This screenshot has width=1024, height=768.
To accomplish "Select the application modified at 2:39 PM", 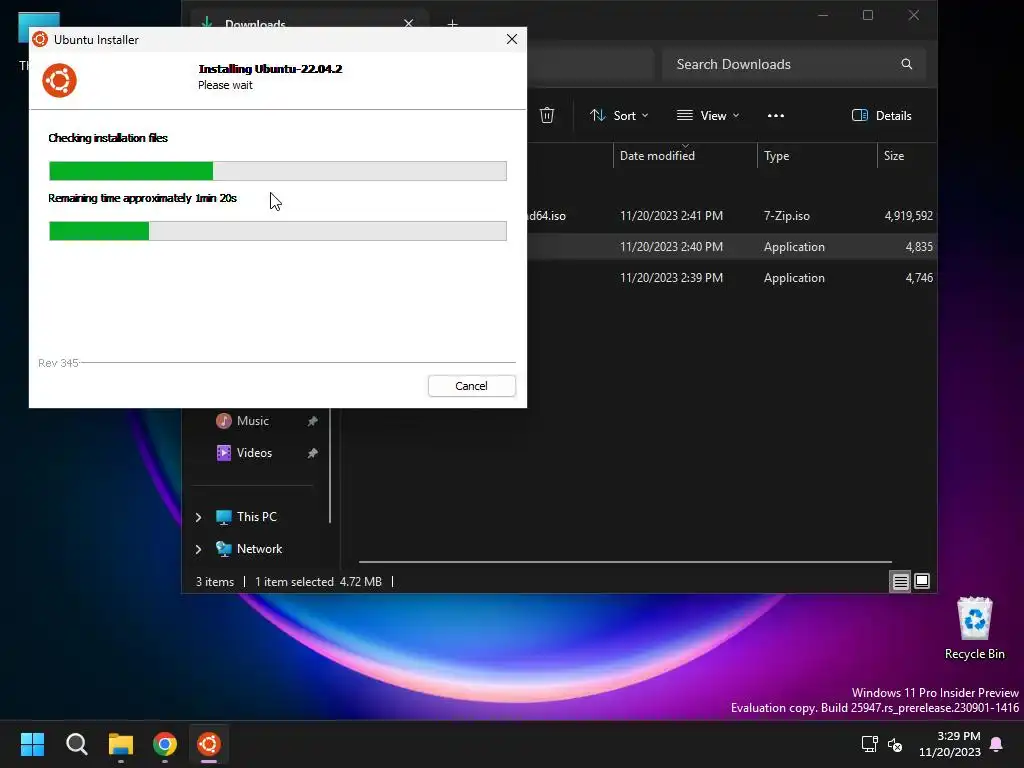I will point(731,278).
